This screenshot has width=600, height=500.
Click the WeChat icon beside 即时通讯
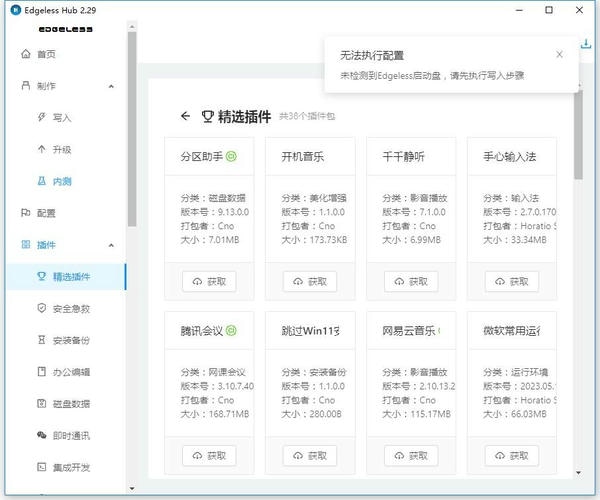[41, 435]
